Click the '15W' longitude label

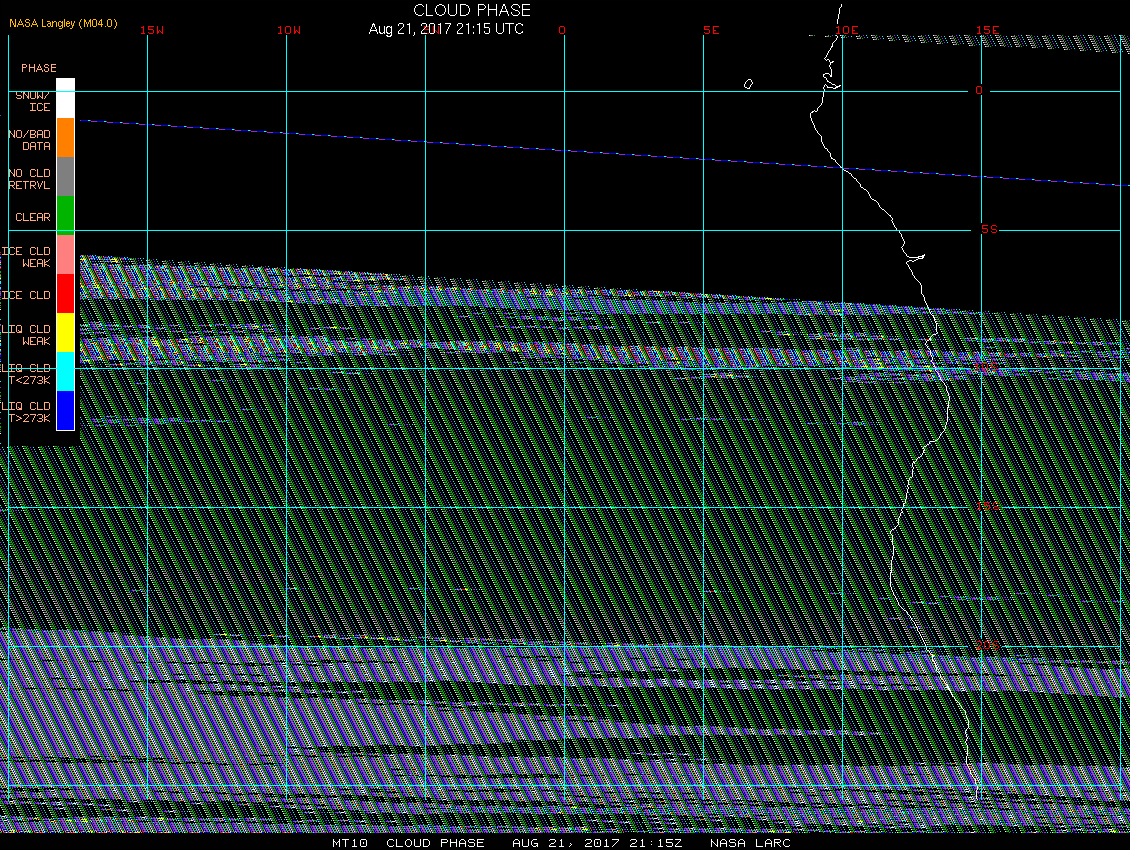pos(152,30)
